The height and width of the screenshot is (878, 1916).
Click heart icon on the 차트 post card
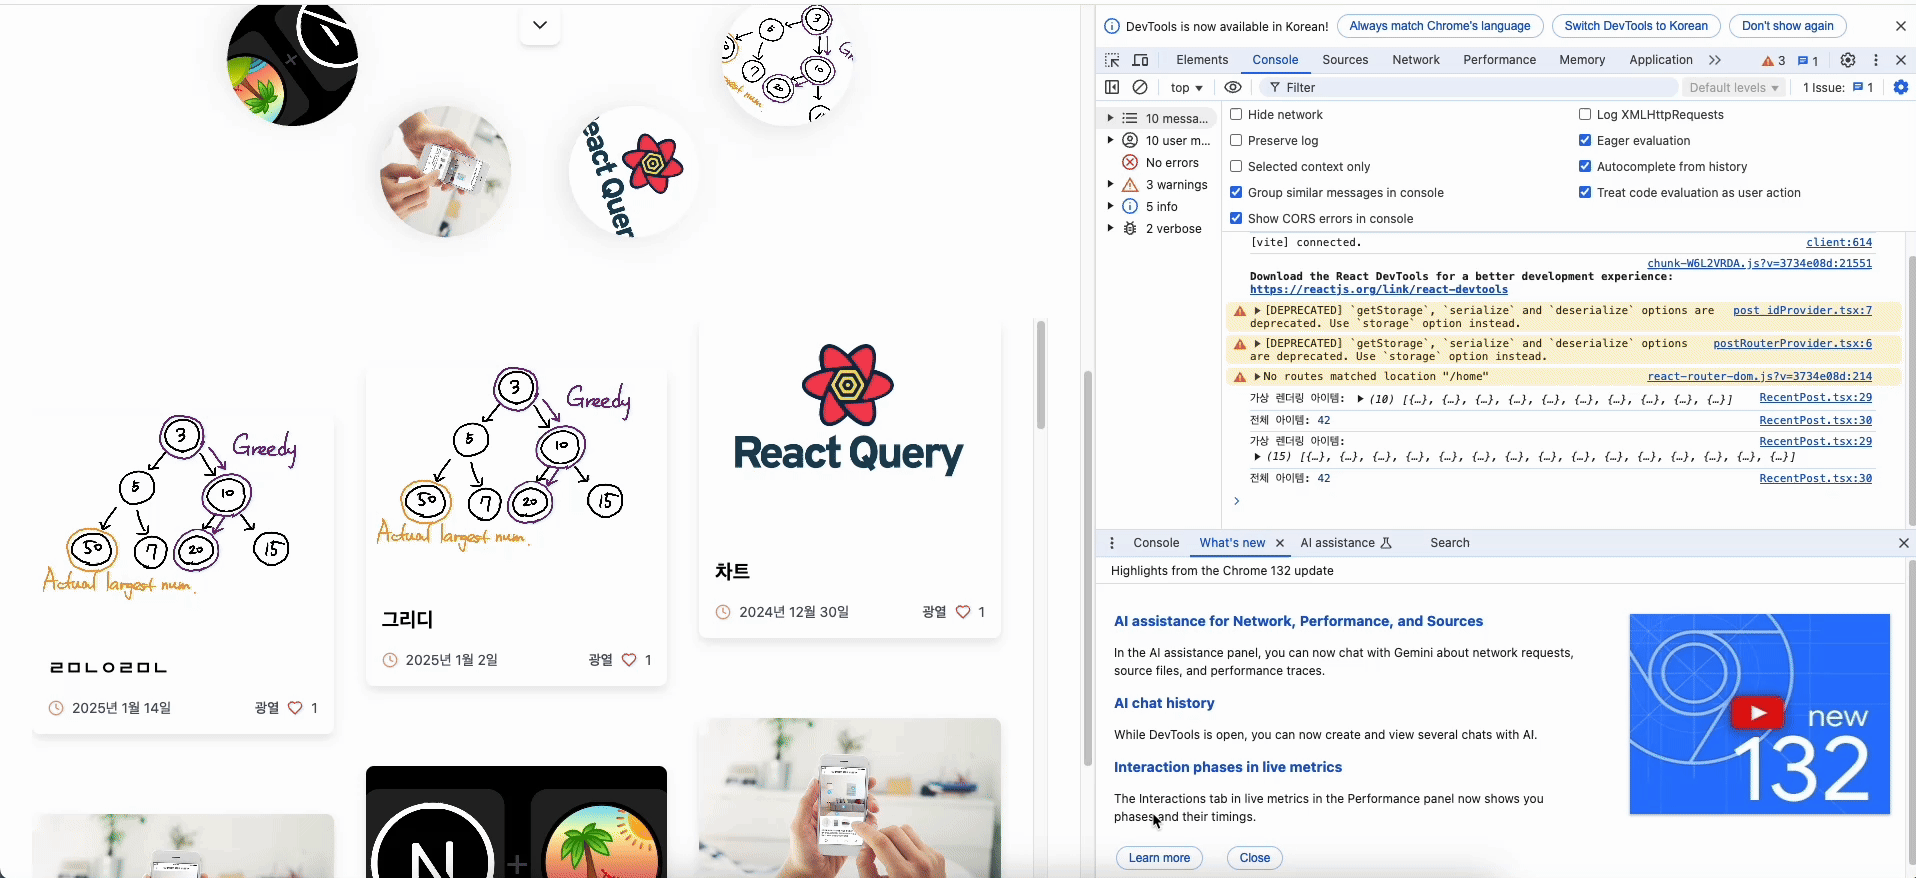point(963,612)
